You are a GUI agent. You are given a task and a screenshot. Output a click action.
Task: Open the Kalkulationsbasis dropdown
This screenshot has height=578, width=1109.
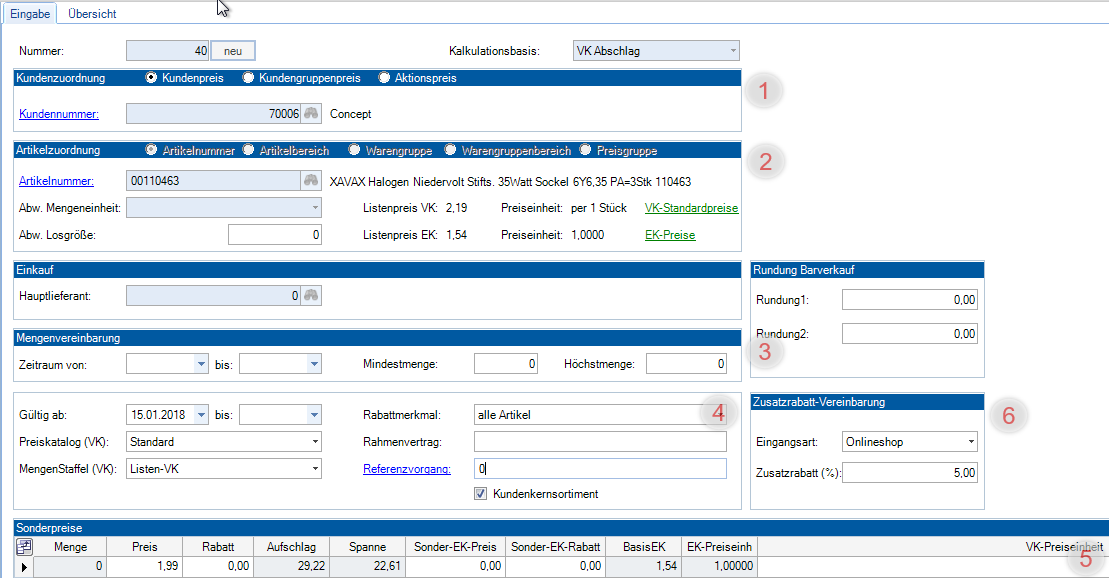coord(733,50)
